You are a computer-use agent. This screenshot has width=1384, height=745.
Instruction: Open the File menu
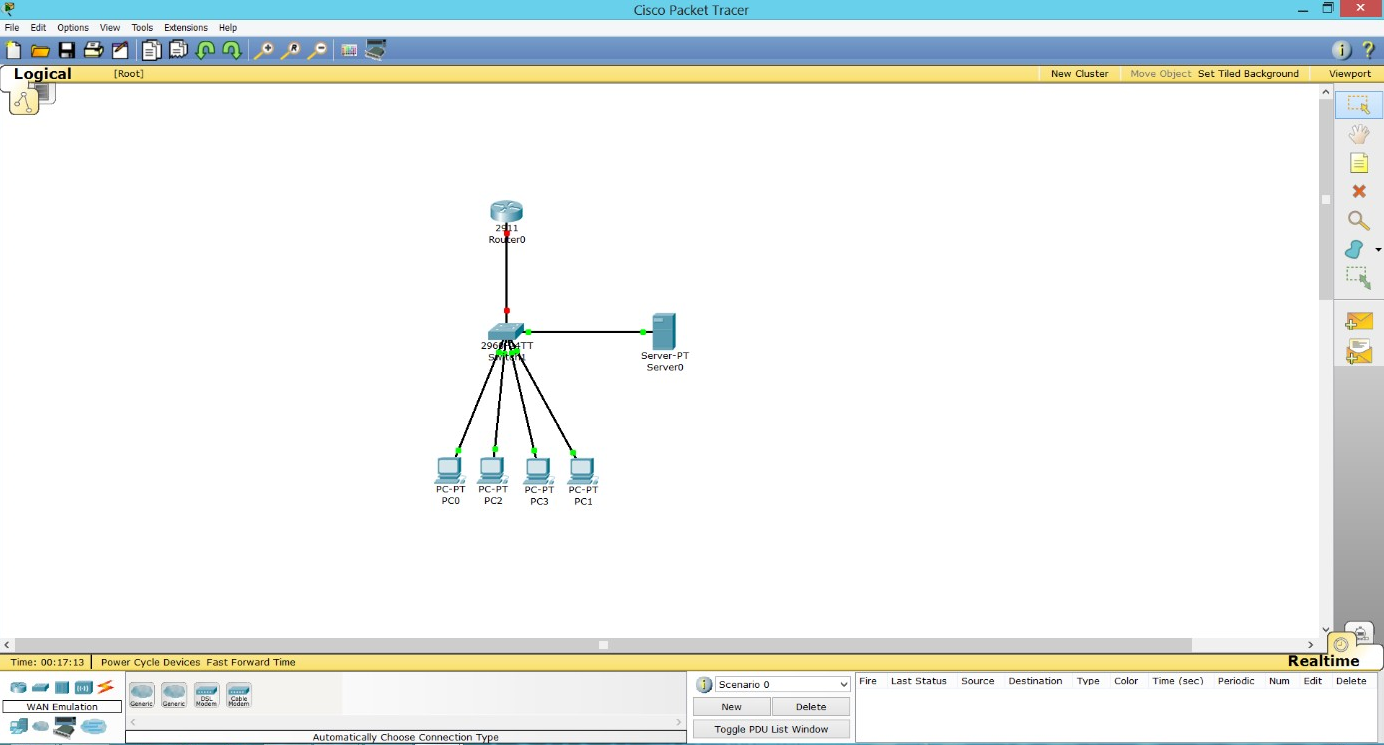click(12, 28)
